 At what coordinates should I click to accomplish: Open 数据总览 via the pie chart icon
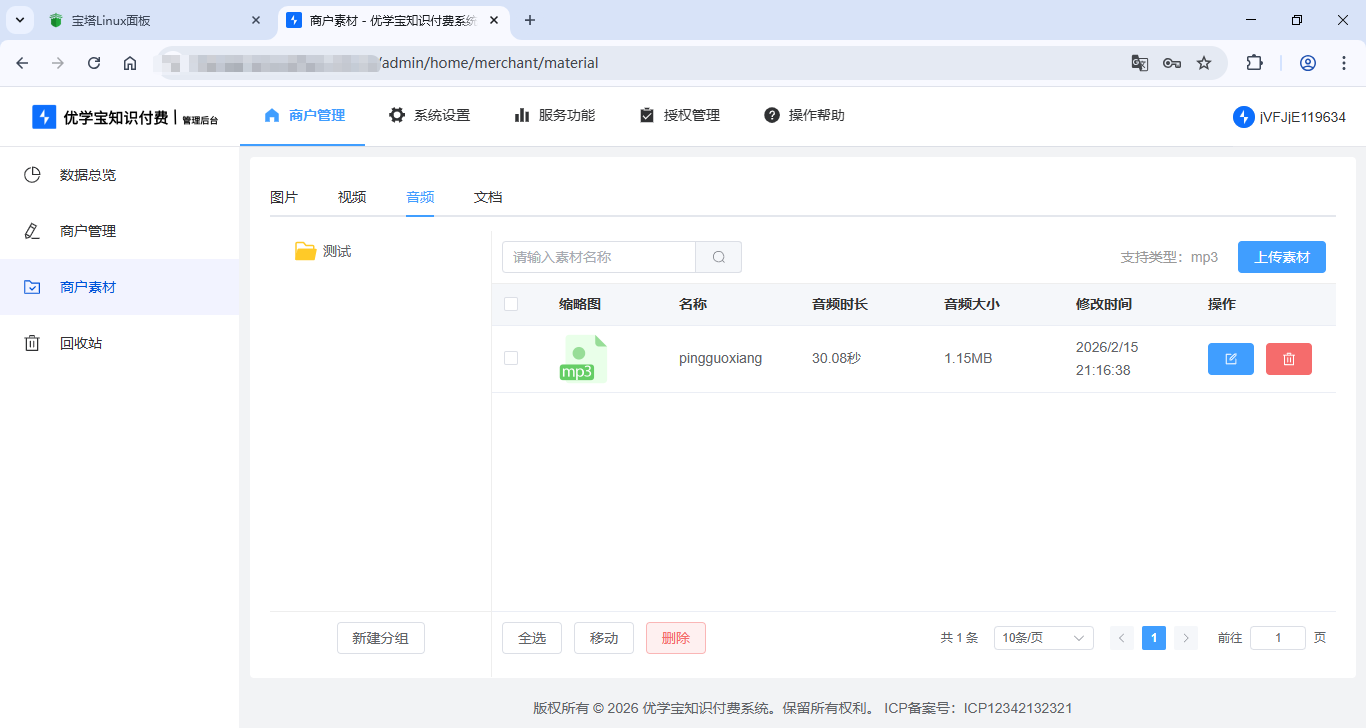point(31,175)
